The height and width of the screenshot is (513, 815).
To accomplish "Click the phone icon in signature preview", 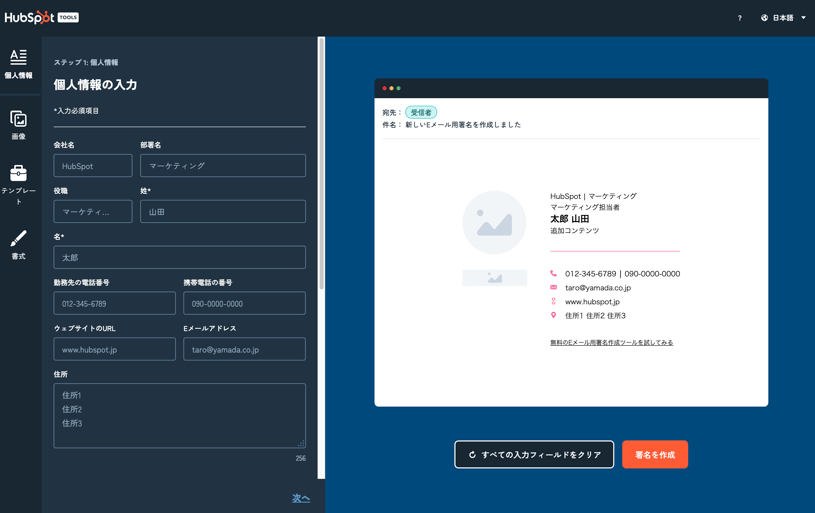I will 554,273.
